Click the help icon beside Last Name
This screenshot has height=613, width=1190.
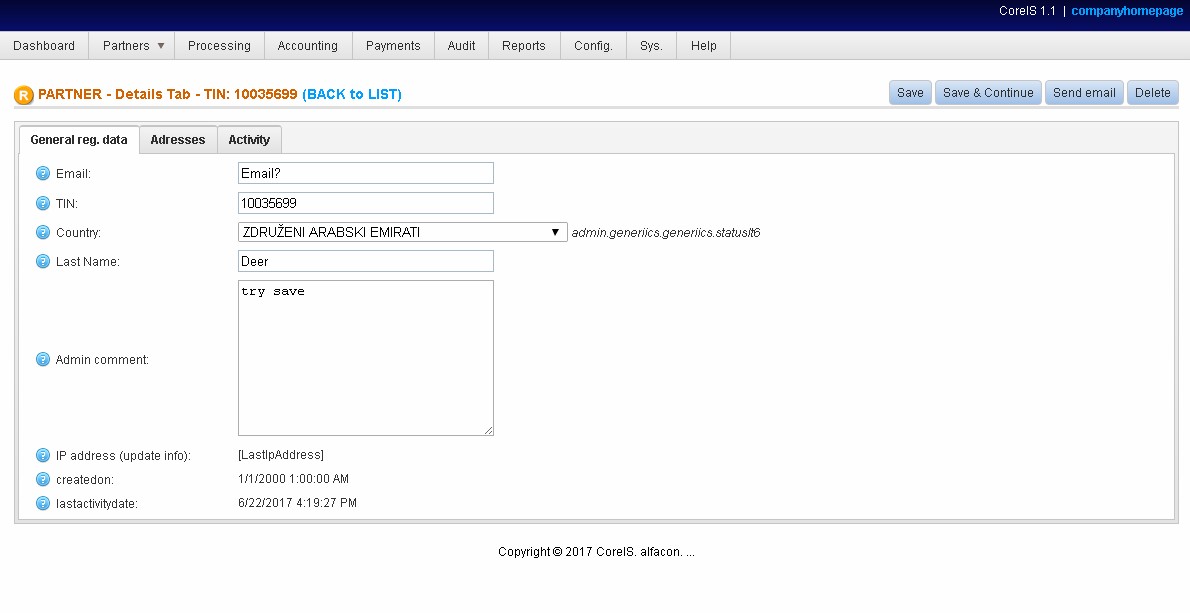pos(43,261)
